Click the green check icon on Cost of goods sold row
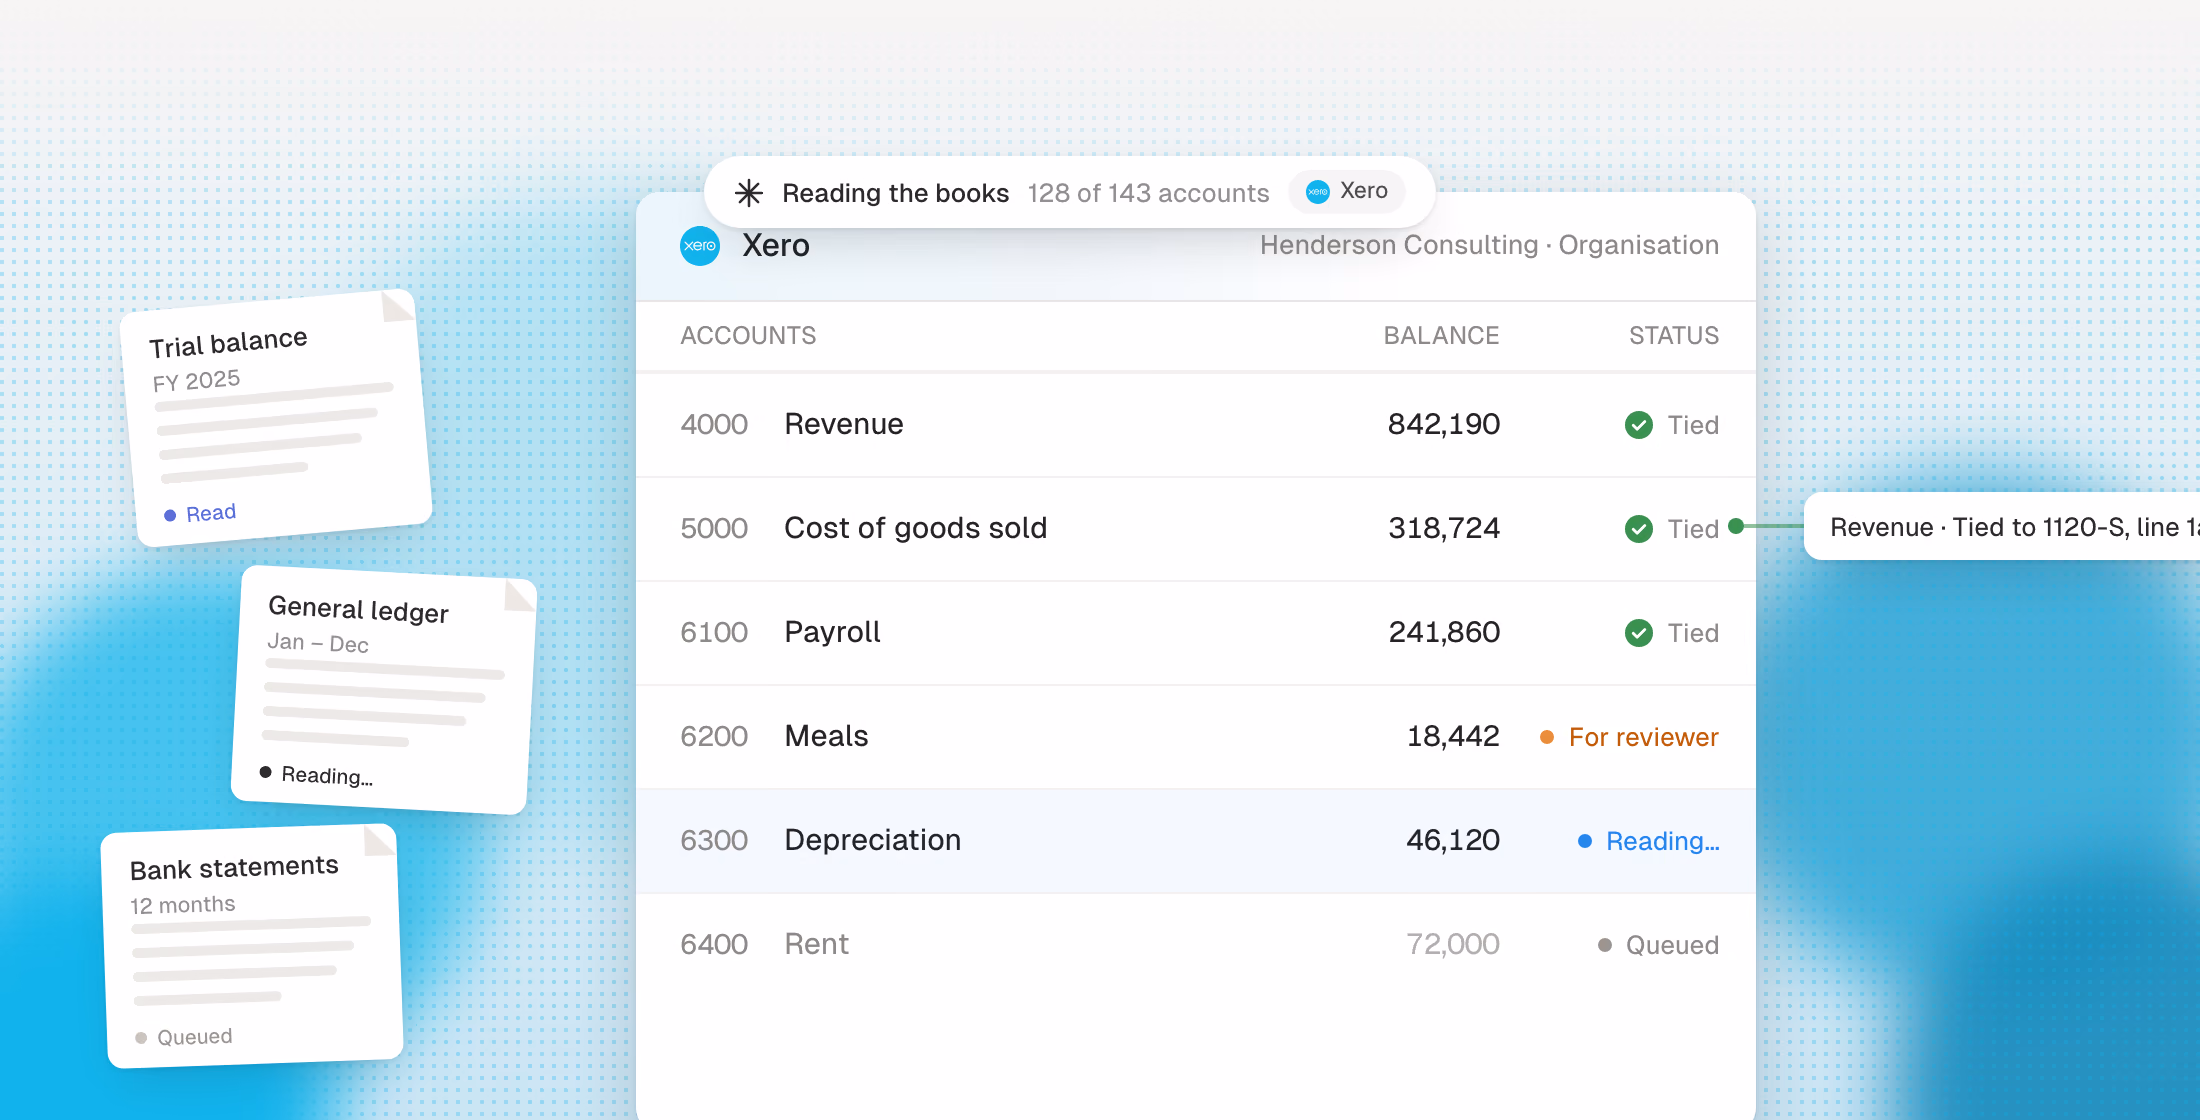2200x1120 pixels. [x=1639, y=529]
